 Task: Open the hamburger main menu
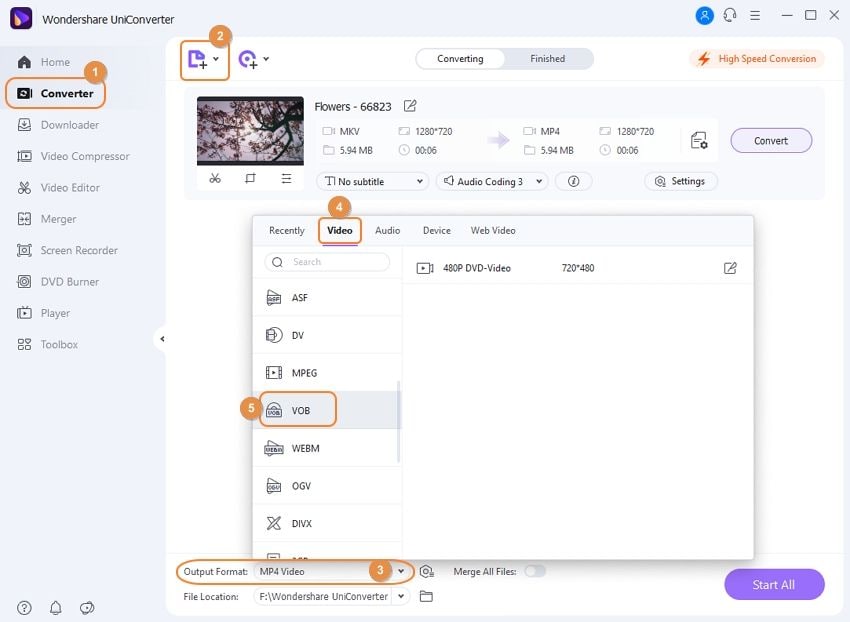755,16
